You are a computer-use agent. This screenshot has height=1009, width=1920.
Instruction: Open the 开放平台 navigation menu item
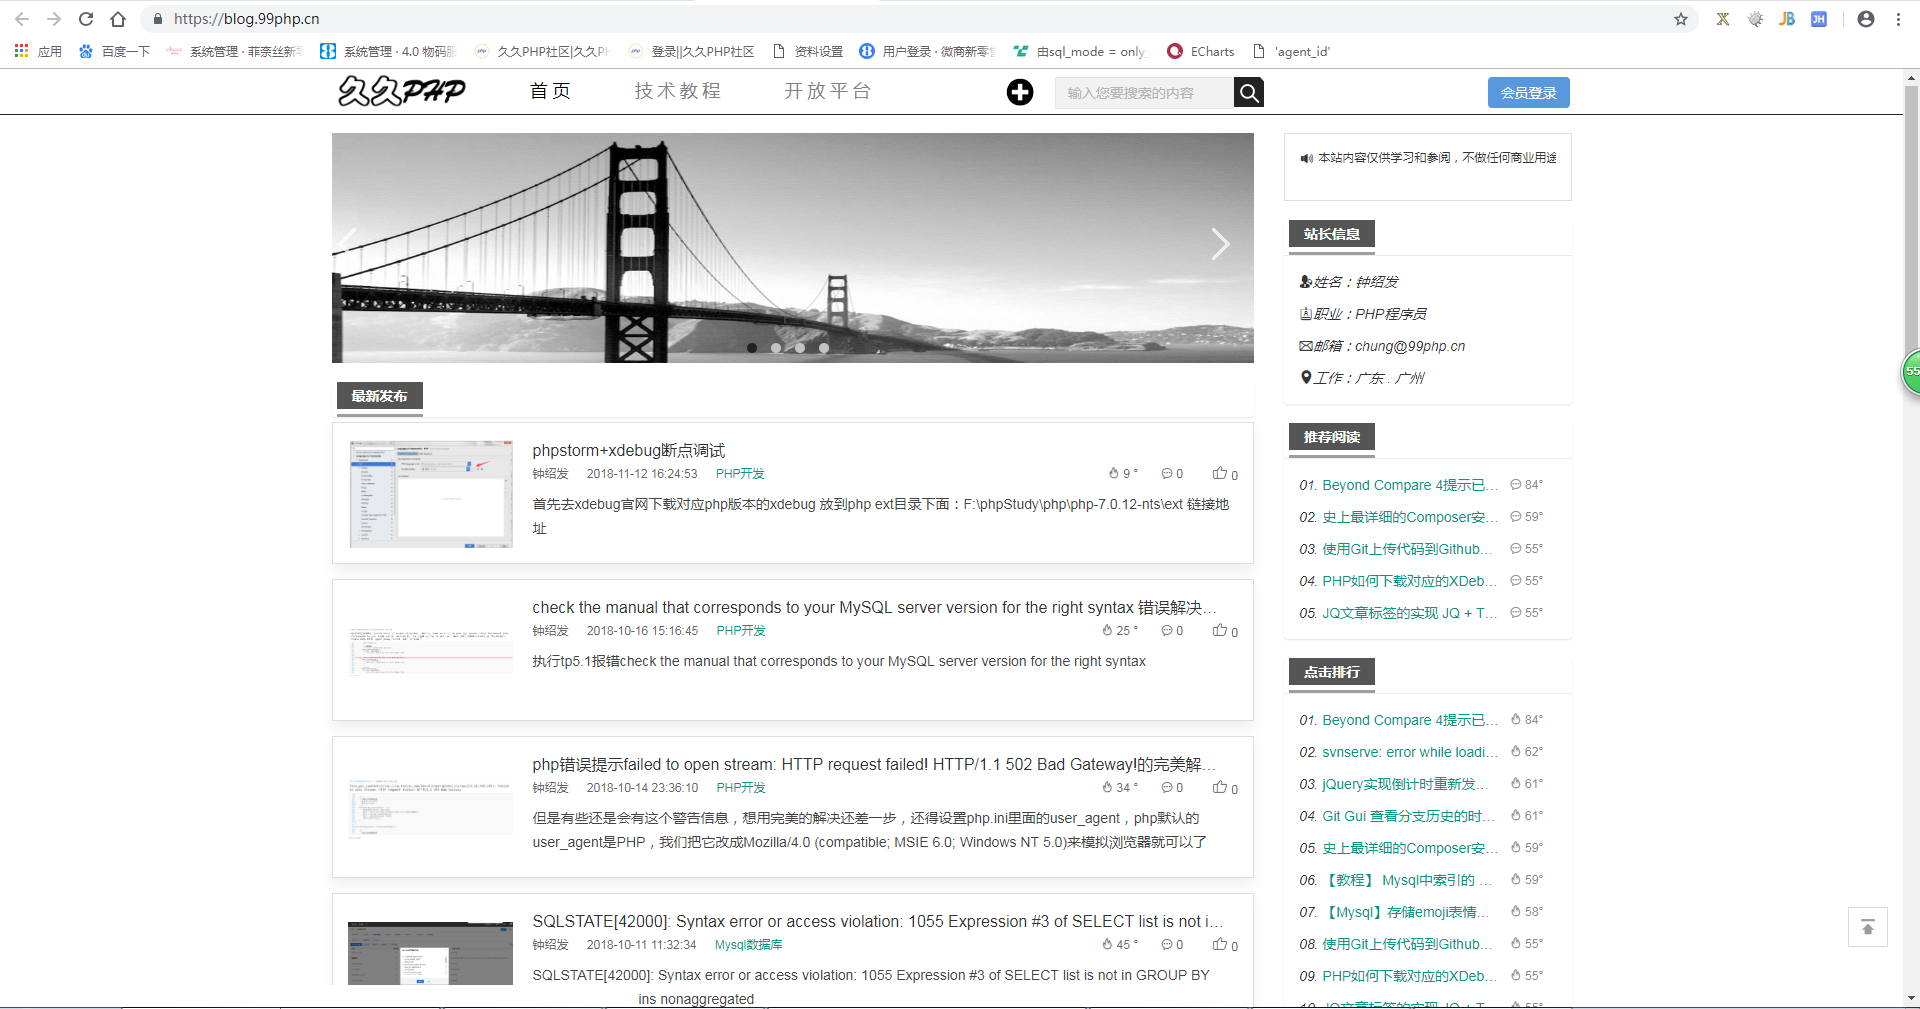pos(827,91)
